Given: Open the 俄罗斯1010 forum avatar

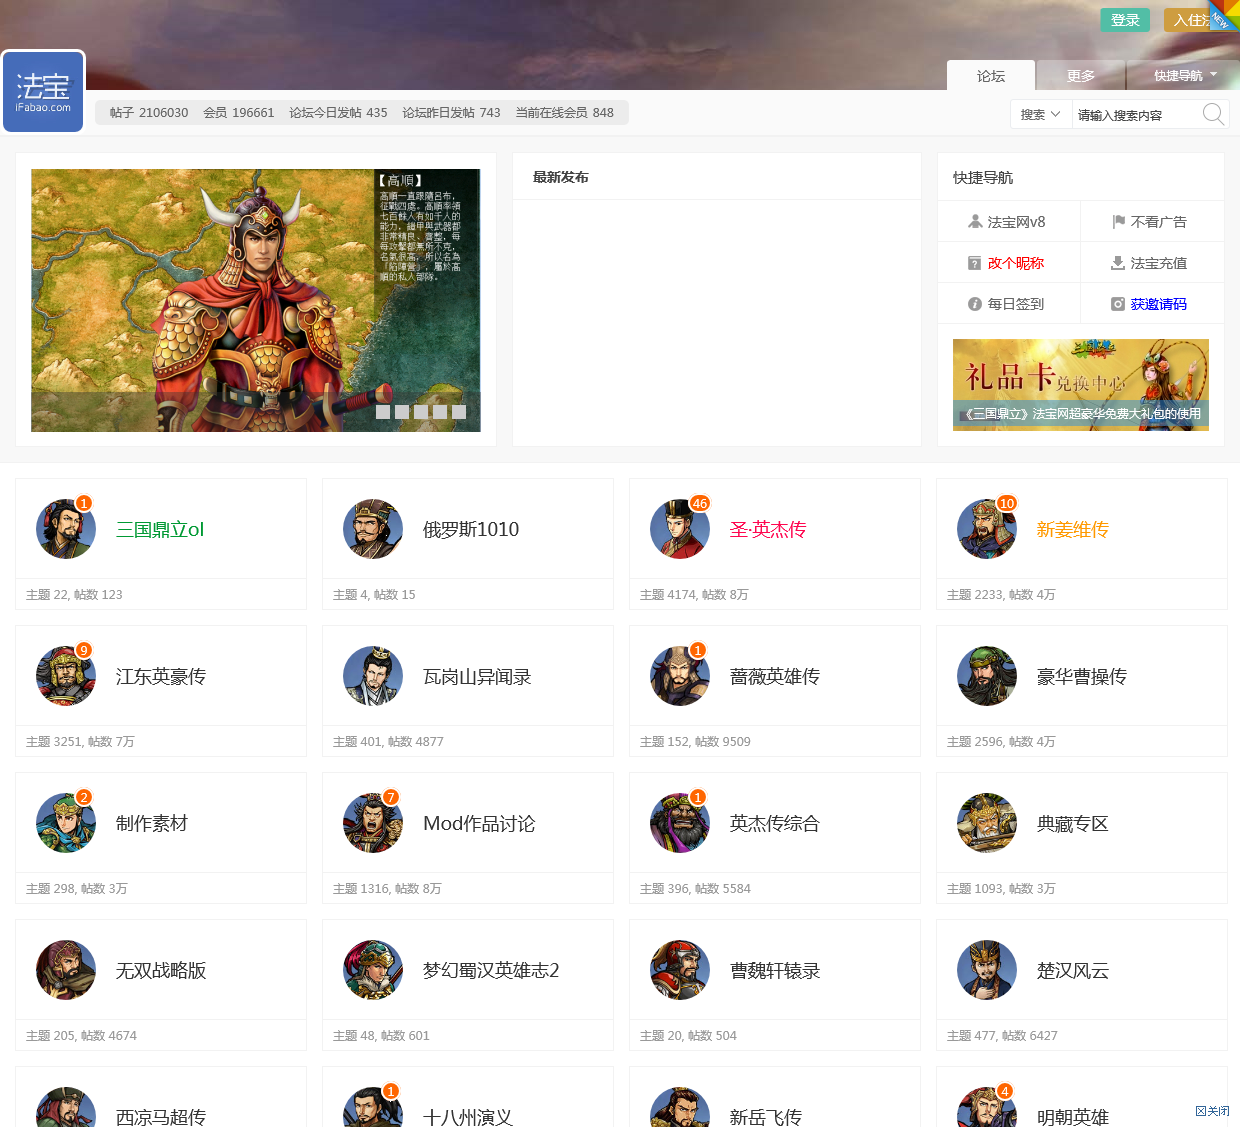Looking at the screenshot, I should pyautogui.click(x=373, y=529).
